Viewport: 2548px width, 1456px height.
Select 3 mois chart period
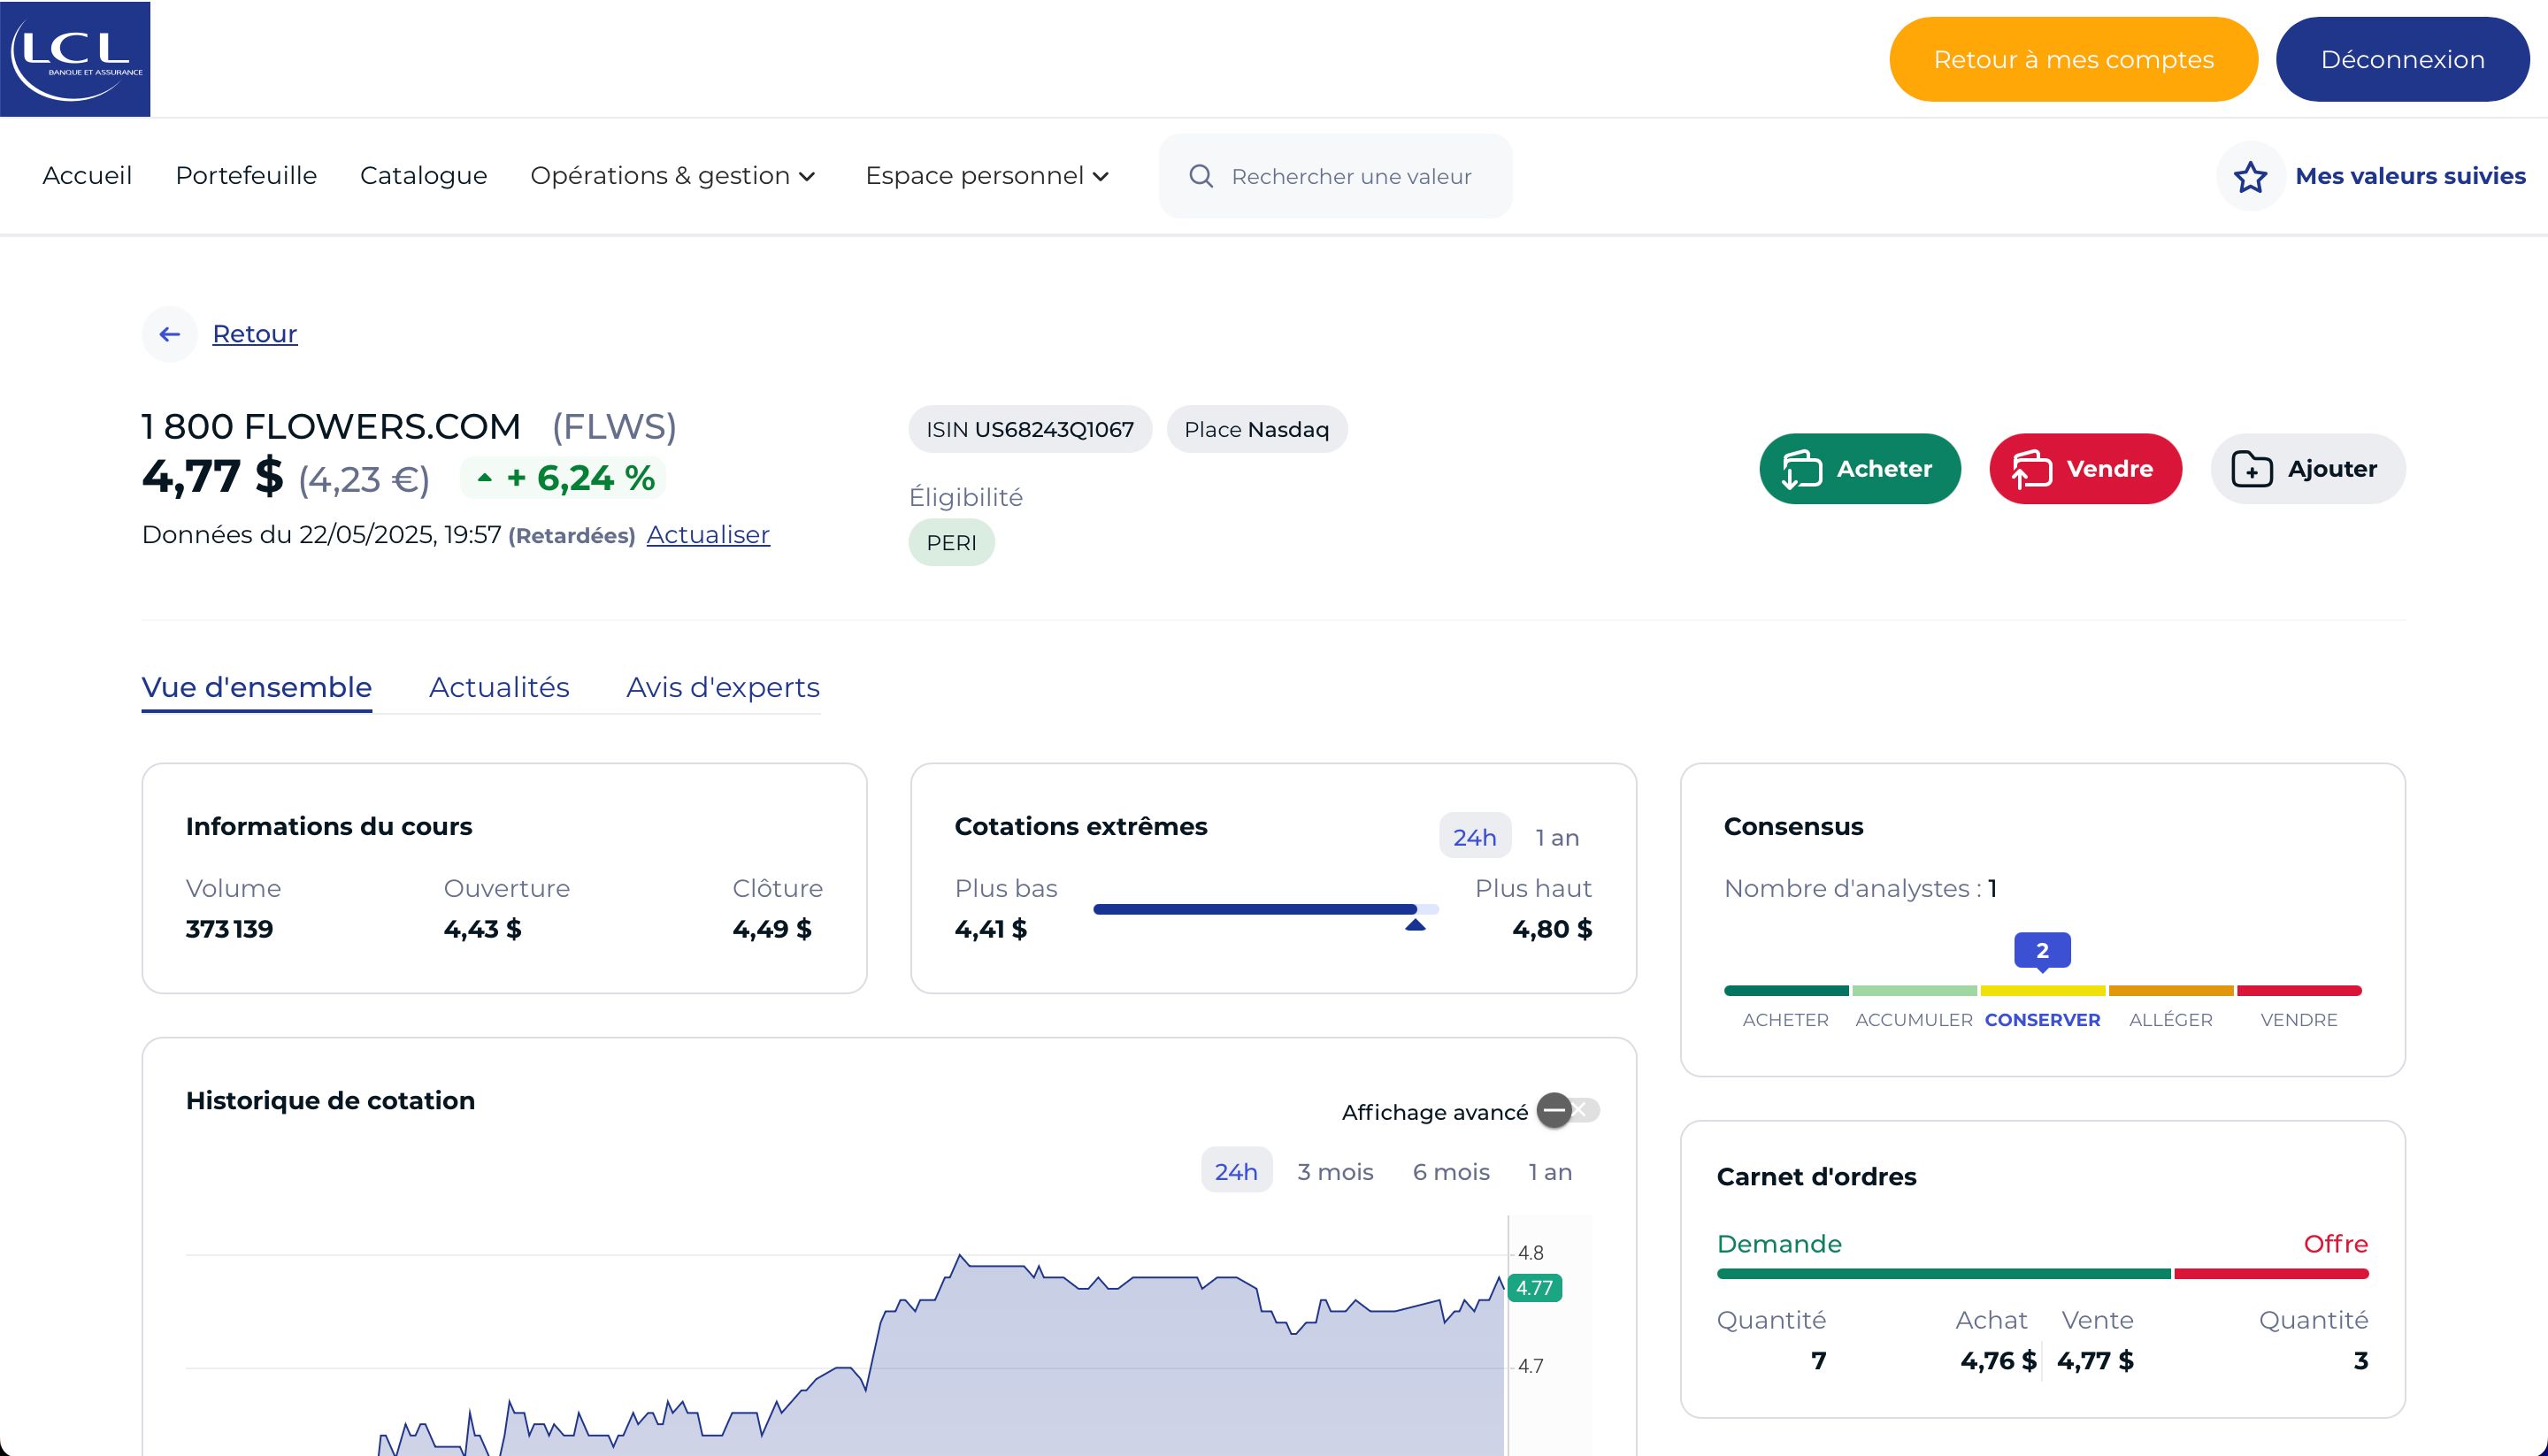click(1335, 1171)
